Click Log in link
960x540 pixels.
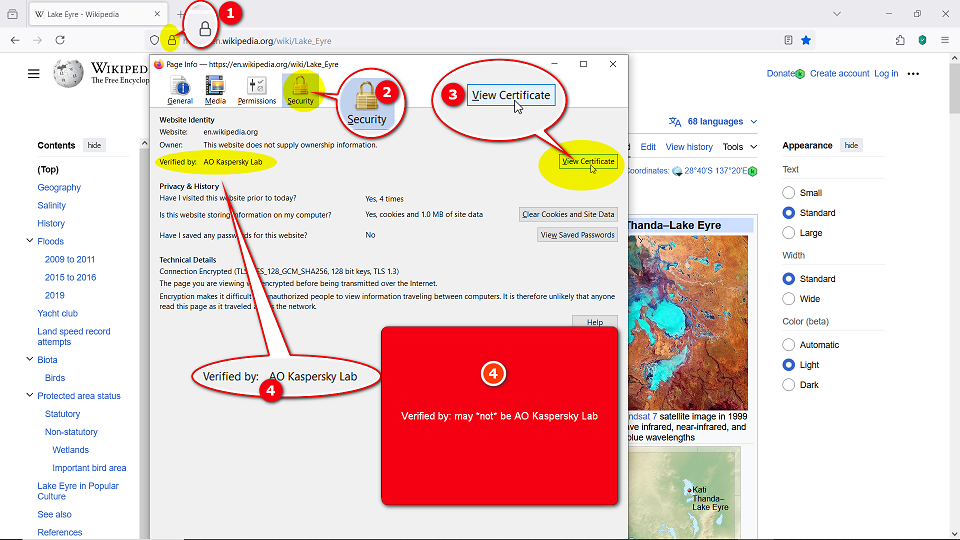(886, 73)
